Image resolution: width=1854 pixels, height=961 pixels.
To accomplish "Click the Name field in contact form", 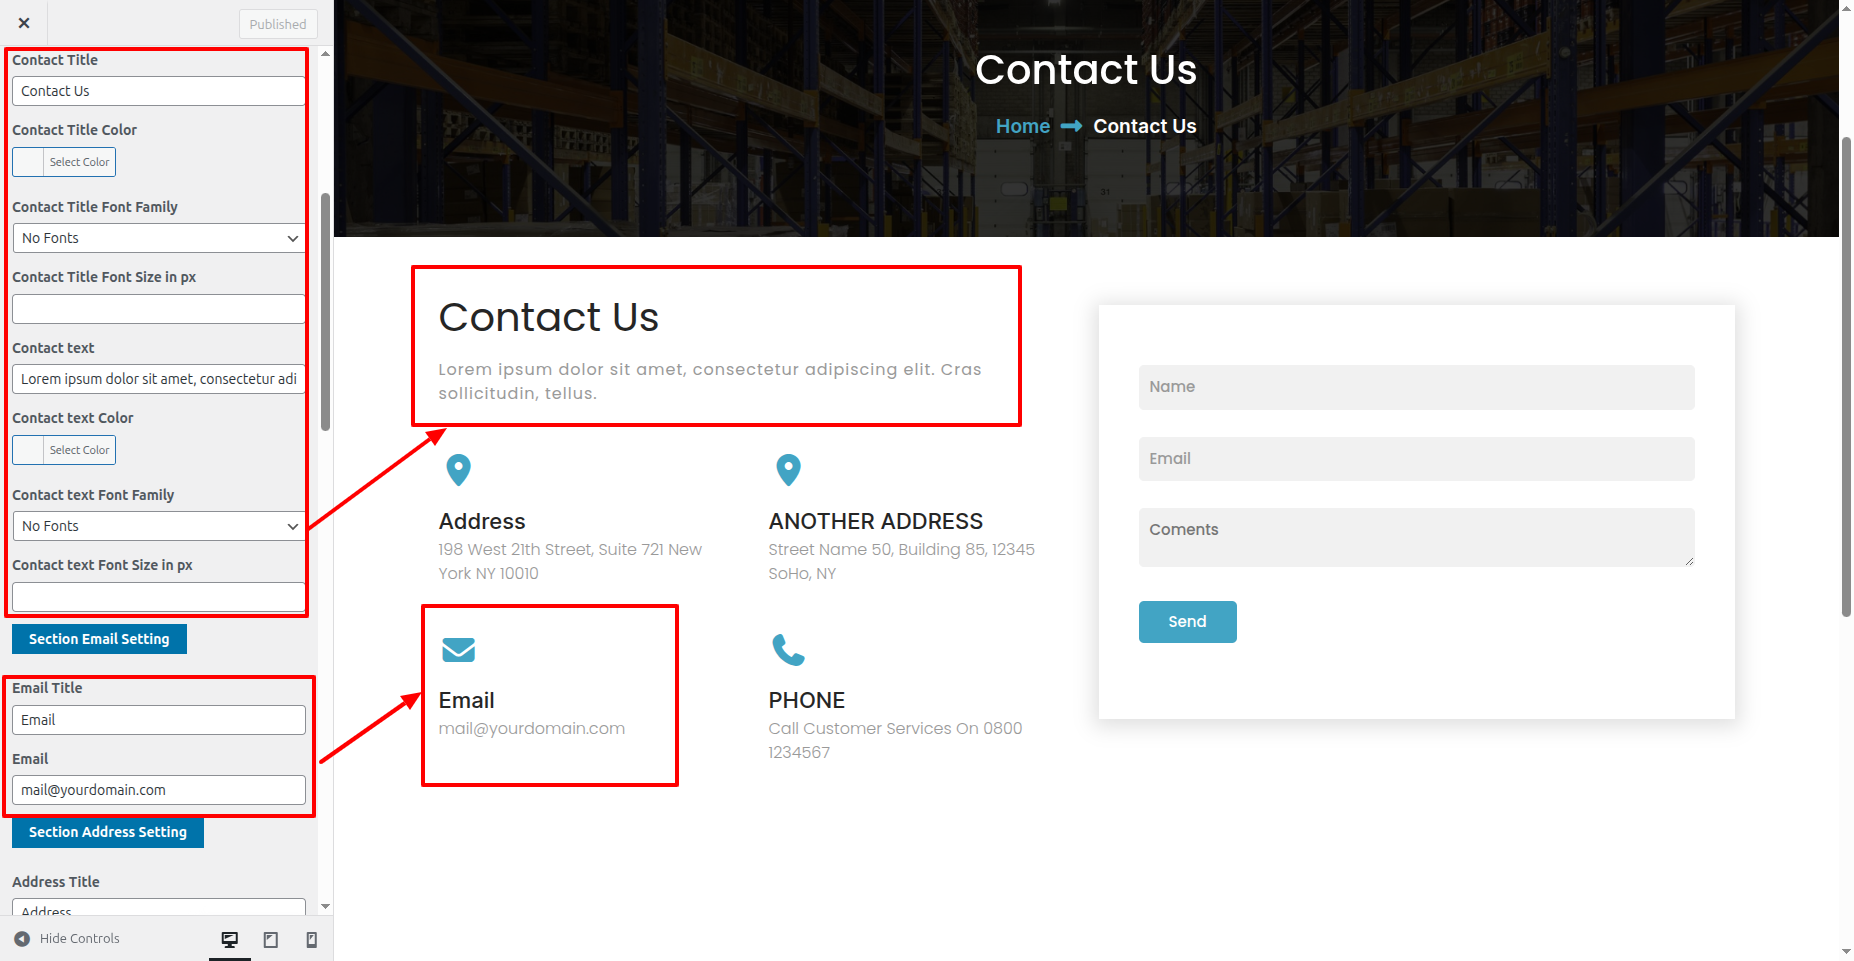I will click(x=1416, y=387).
